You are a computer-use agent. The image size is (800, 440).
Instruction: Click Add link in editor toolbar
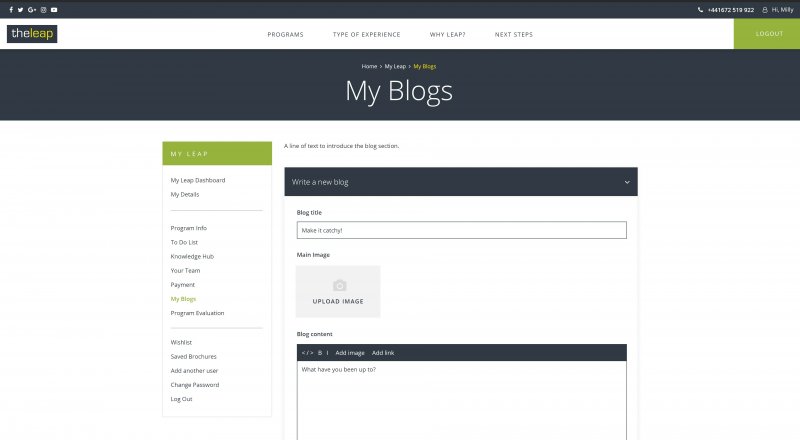coord(383,353)
